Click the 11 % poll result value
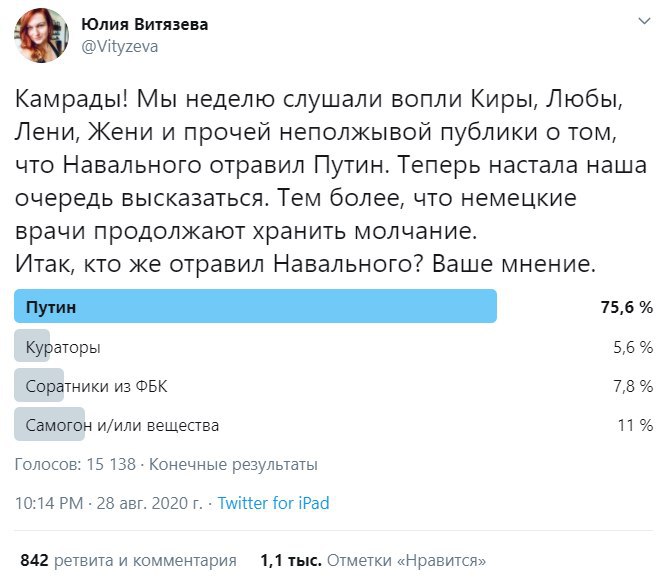The image size is (667, 581). click(636, 425)
